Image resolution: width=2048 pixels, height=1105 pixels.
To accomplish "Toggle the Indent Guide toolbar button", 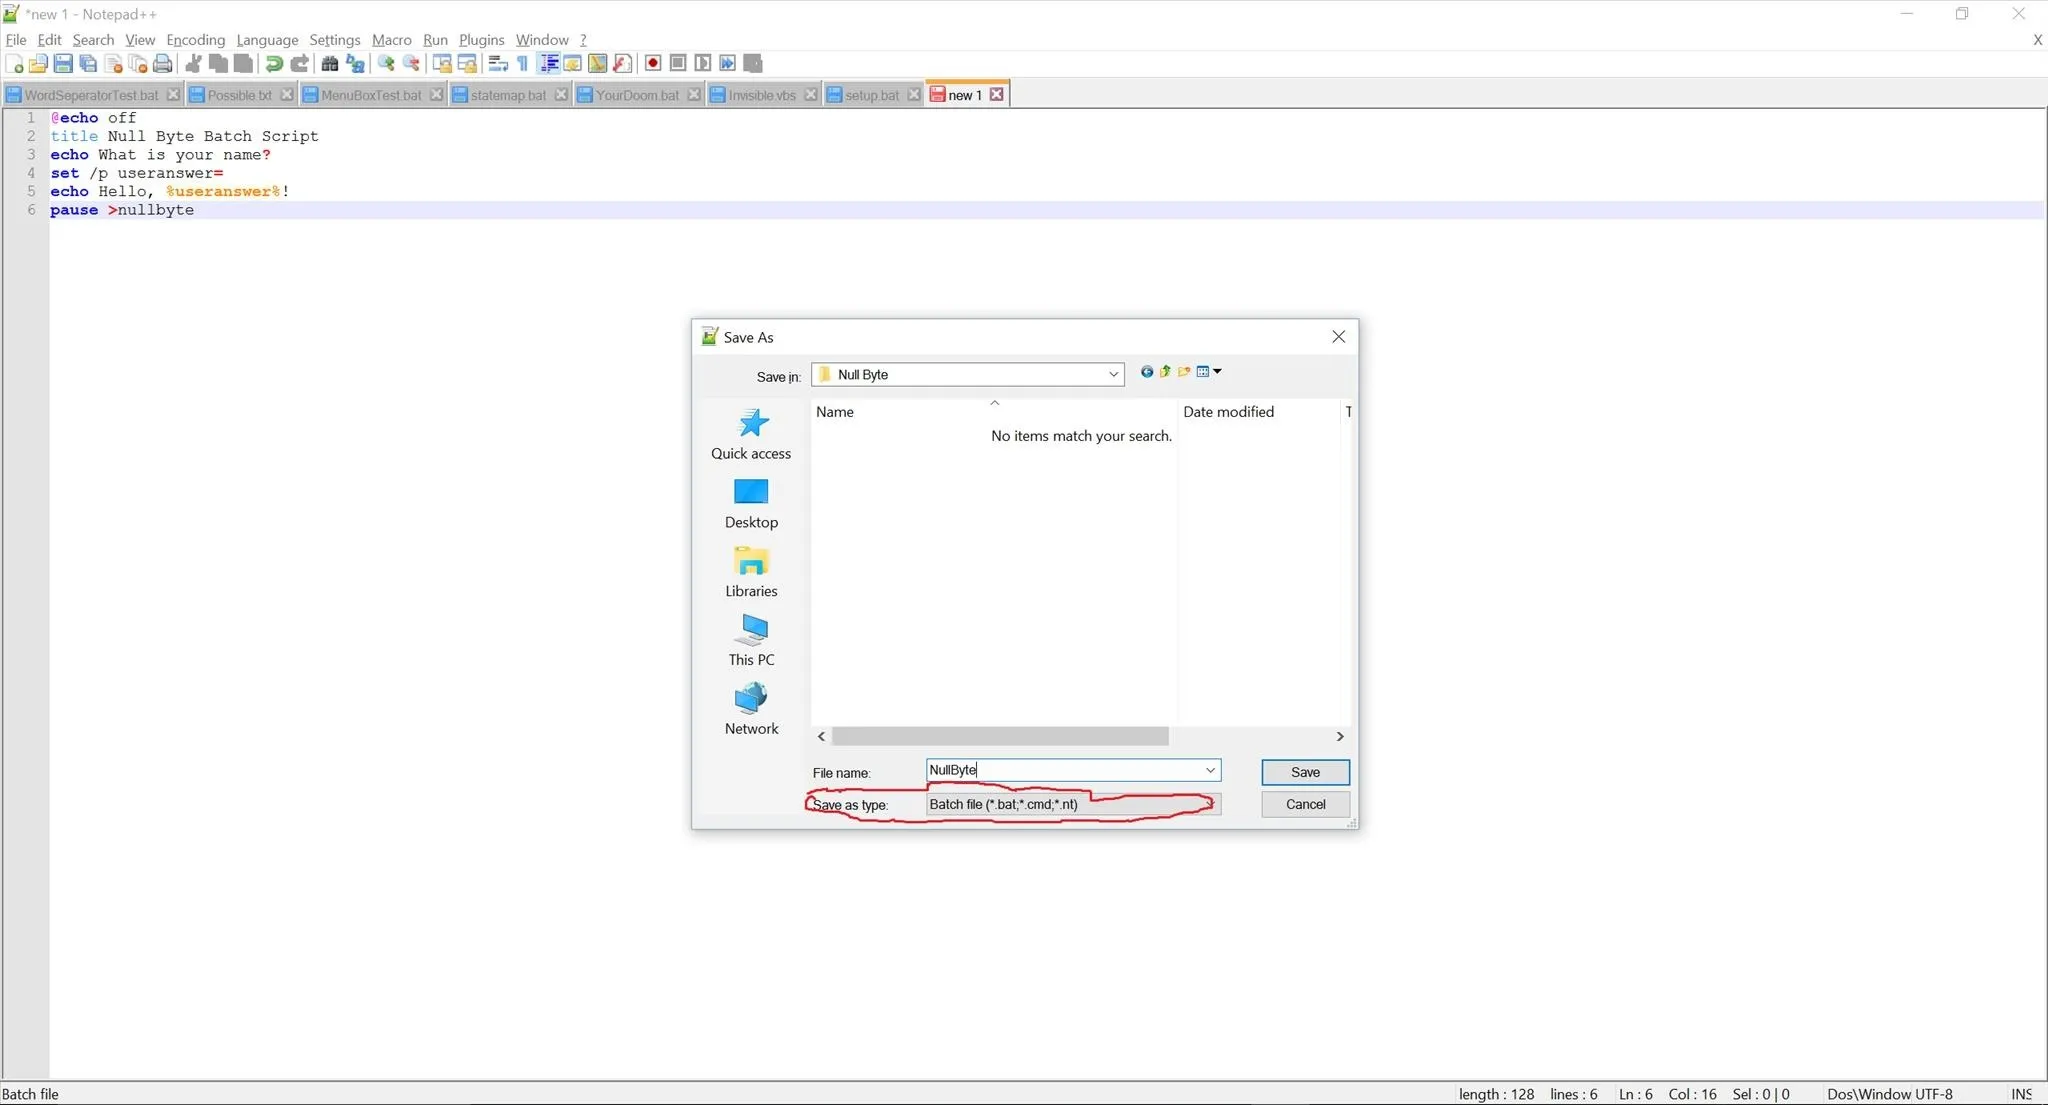I will (549, 64).
